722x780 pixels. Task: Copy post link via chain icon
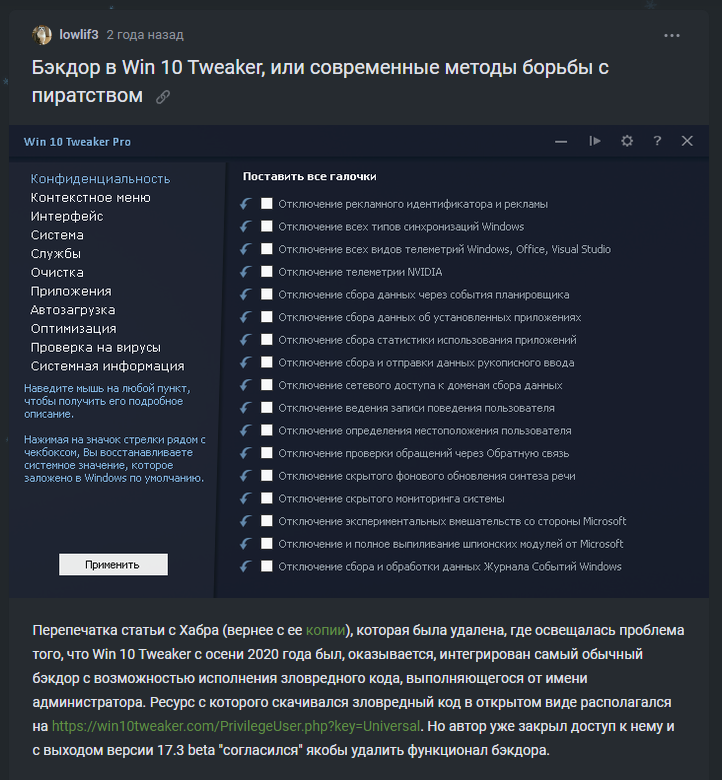click(163, 97)
